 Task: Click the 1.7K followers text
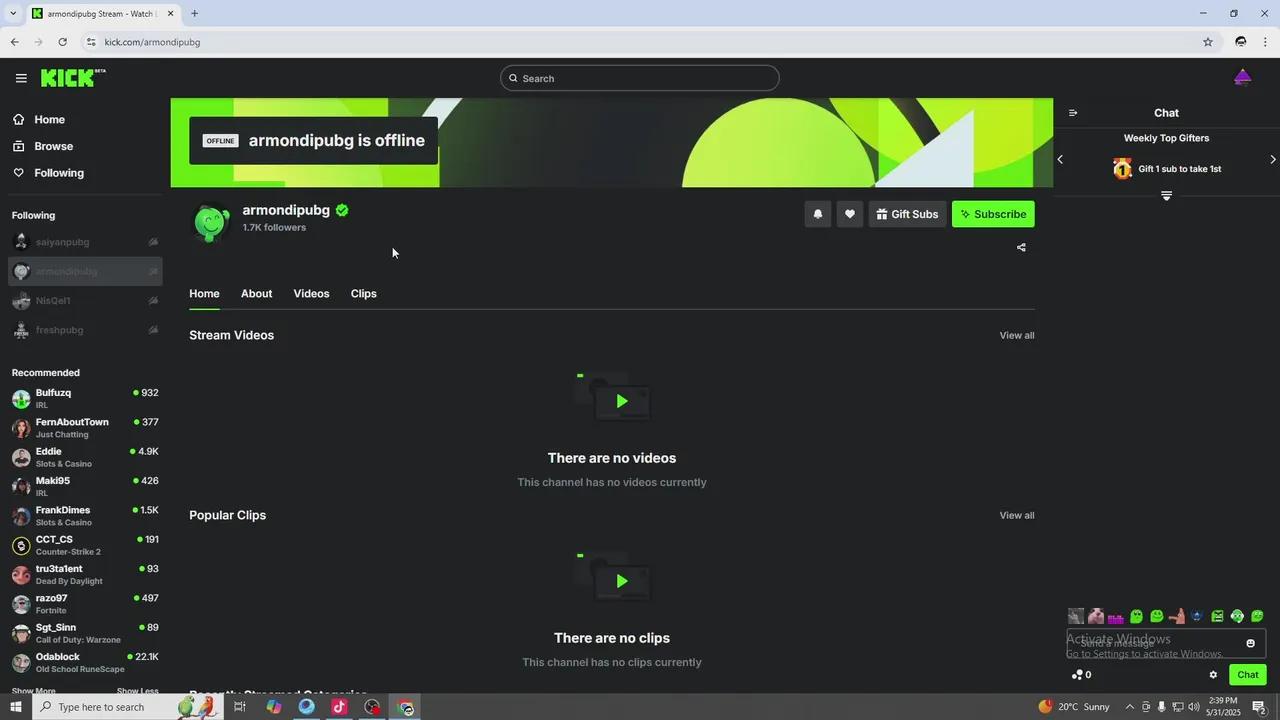click(274, 228)
